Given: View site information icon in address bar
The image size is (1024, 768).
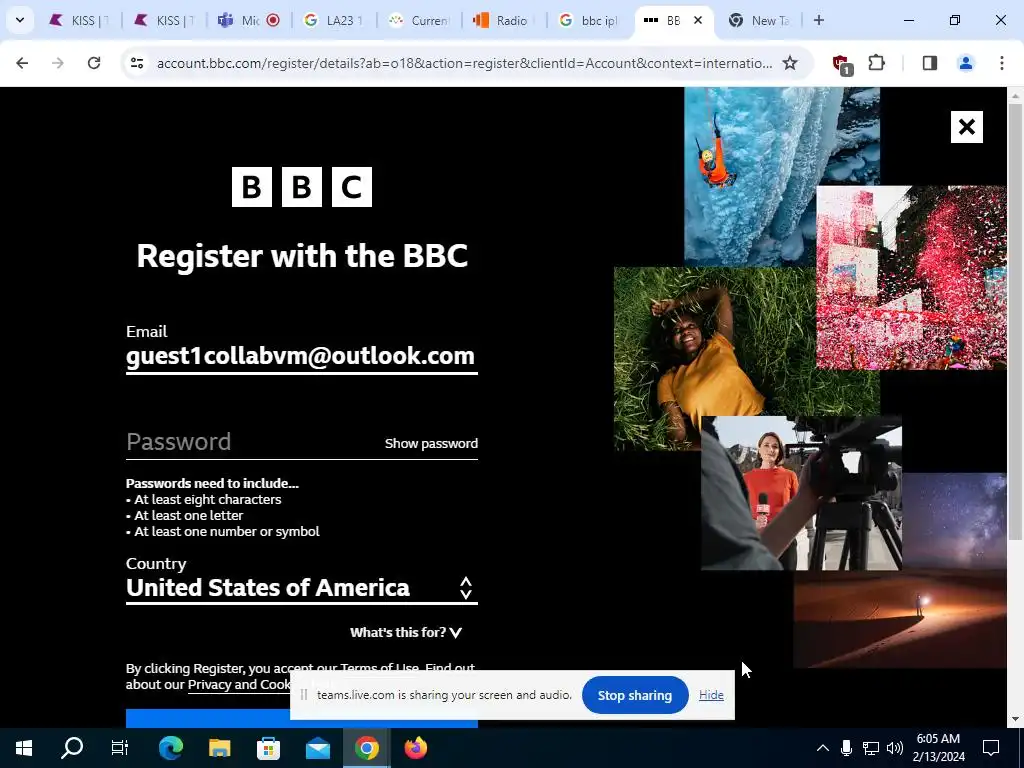Looking at the screenshot, I should (136, 63).
